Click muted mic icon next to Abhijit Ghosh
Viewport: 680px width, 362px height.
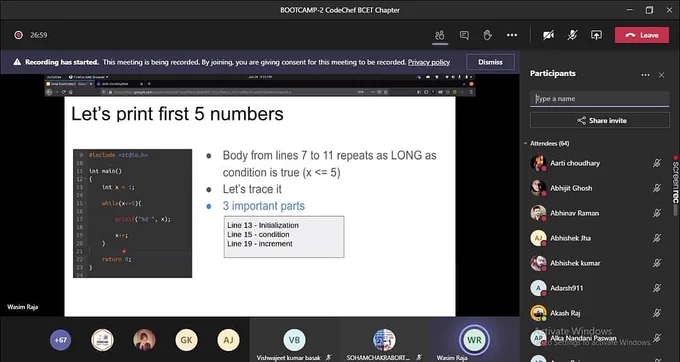(x=657, y=188)
